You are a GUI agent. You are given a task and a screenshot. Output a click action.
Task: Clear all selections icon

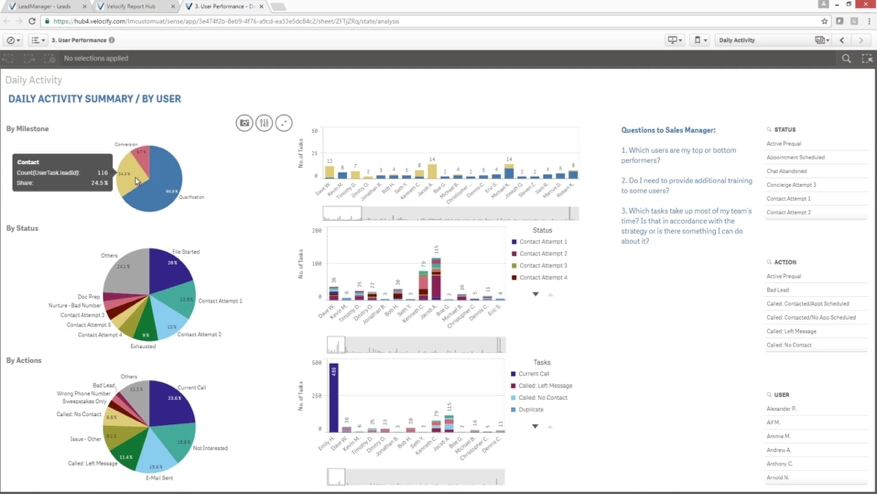click(50, 58)
